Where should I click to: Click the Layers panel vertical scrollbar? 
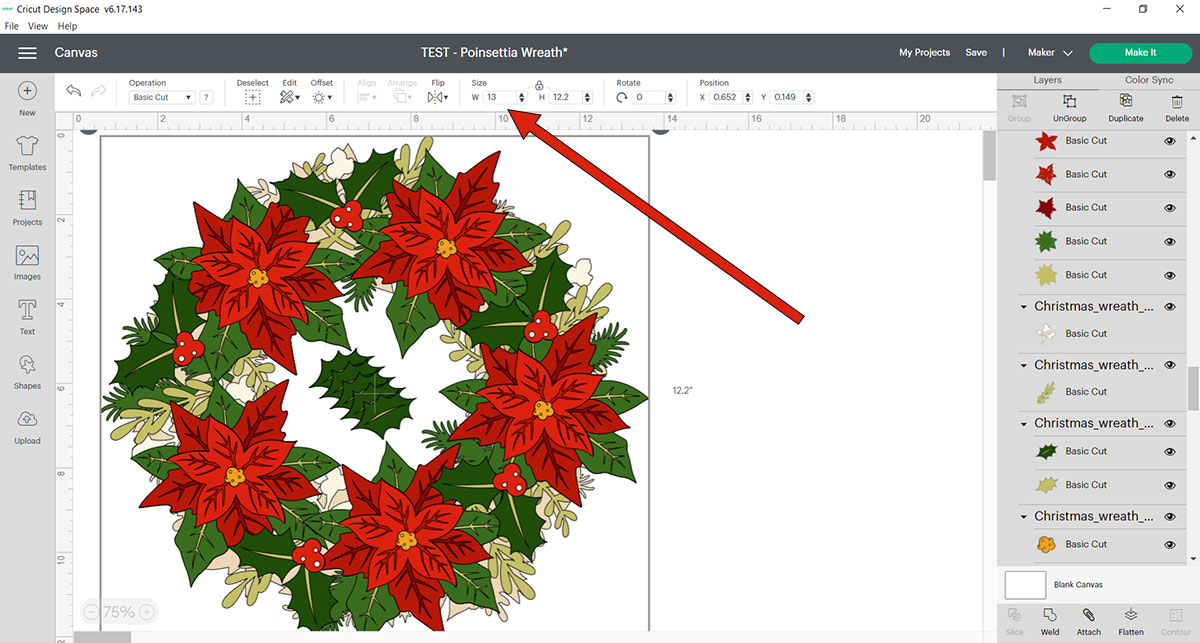coord(1193,388)
